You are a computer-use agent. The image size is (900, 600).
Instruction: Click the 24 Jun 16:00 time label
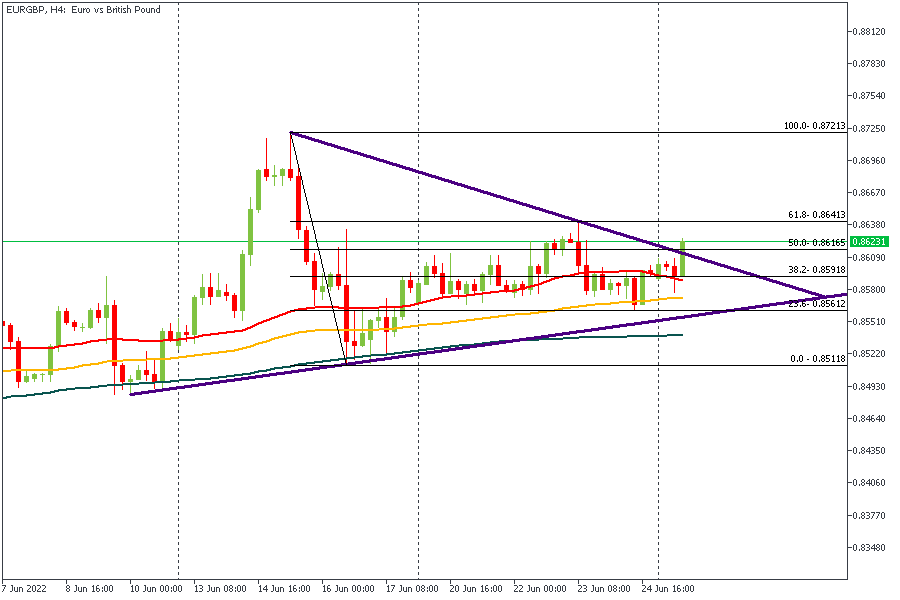pyautogui.click(x=668, y=588)
